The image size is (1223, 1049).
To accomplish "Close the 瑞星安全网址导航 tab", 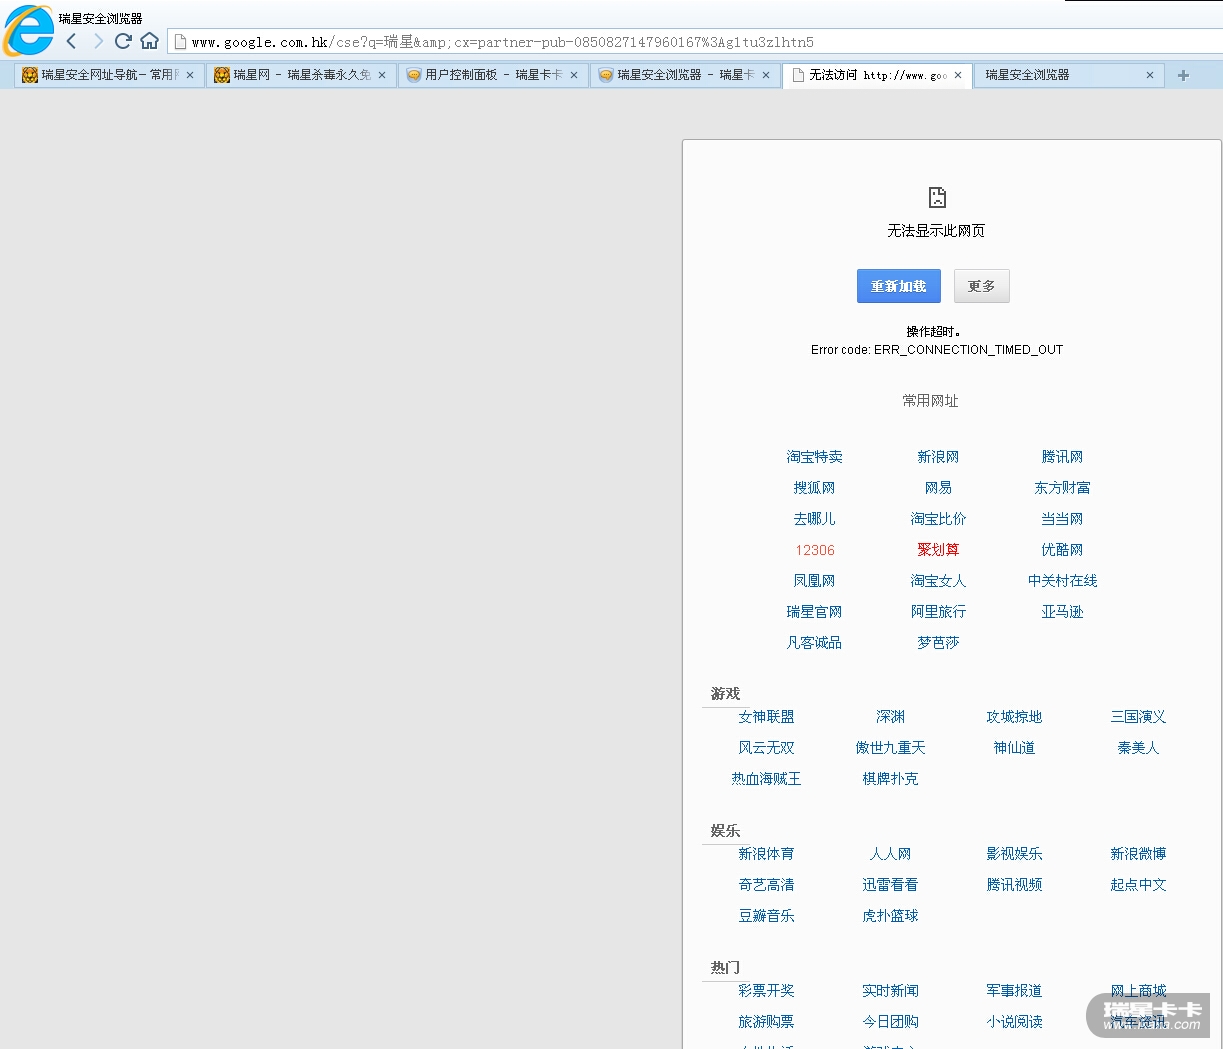I will pyautogui.click(x=190, y=75).
